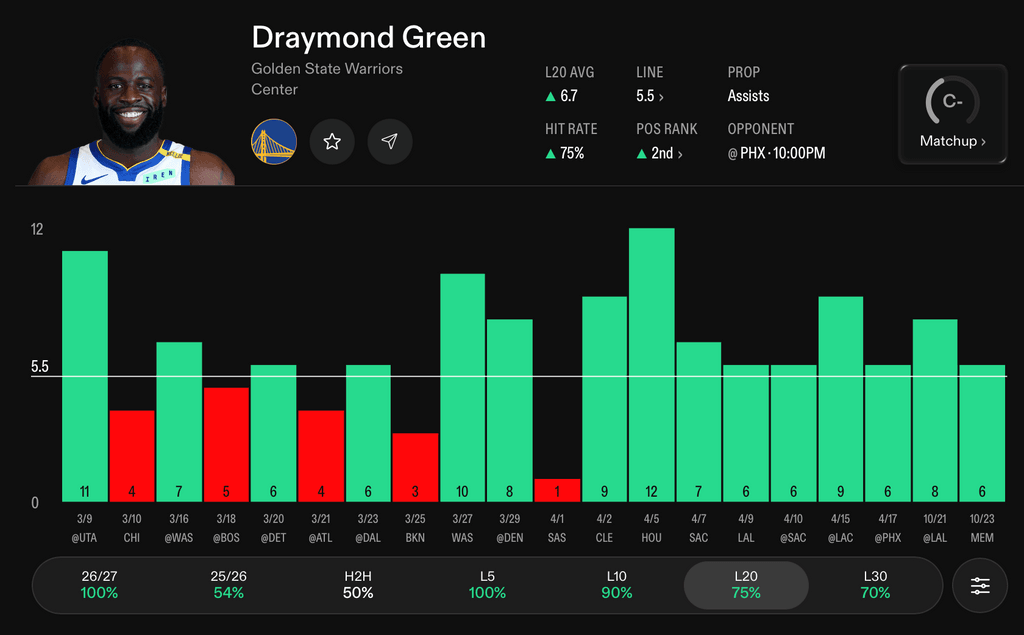Image resolution: width=1024 pixels, height=635 pixels.
Task: Expand the 5.5 line chevron
Action: click(662, 97)
